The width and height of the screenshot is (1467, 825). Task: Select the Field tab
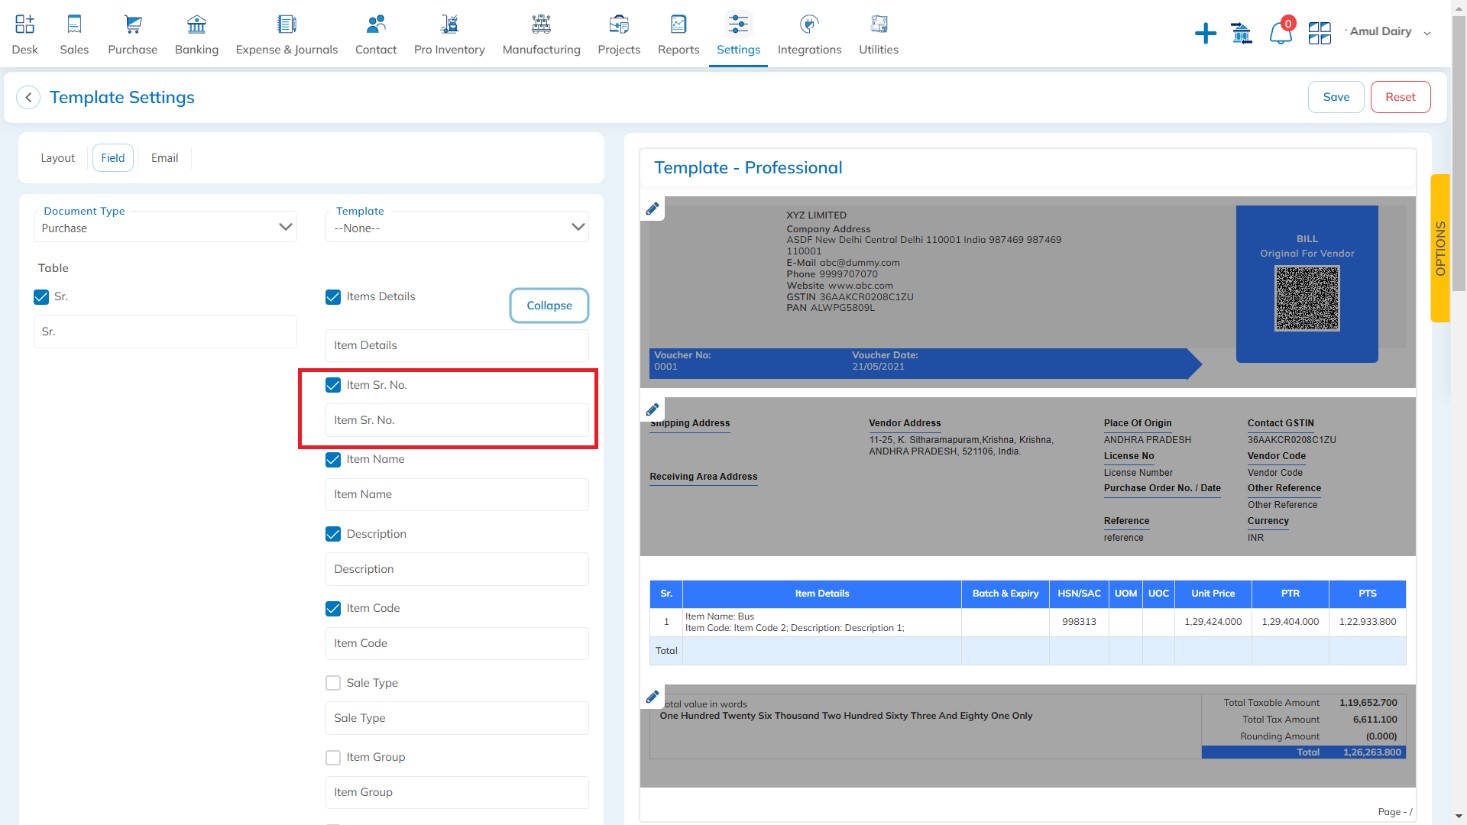113,158
